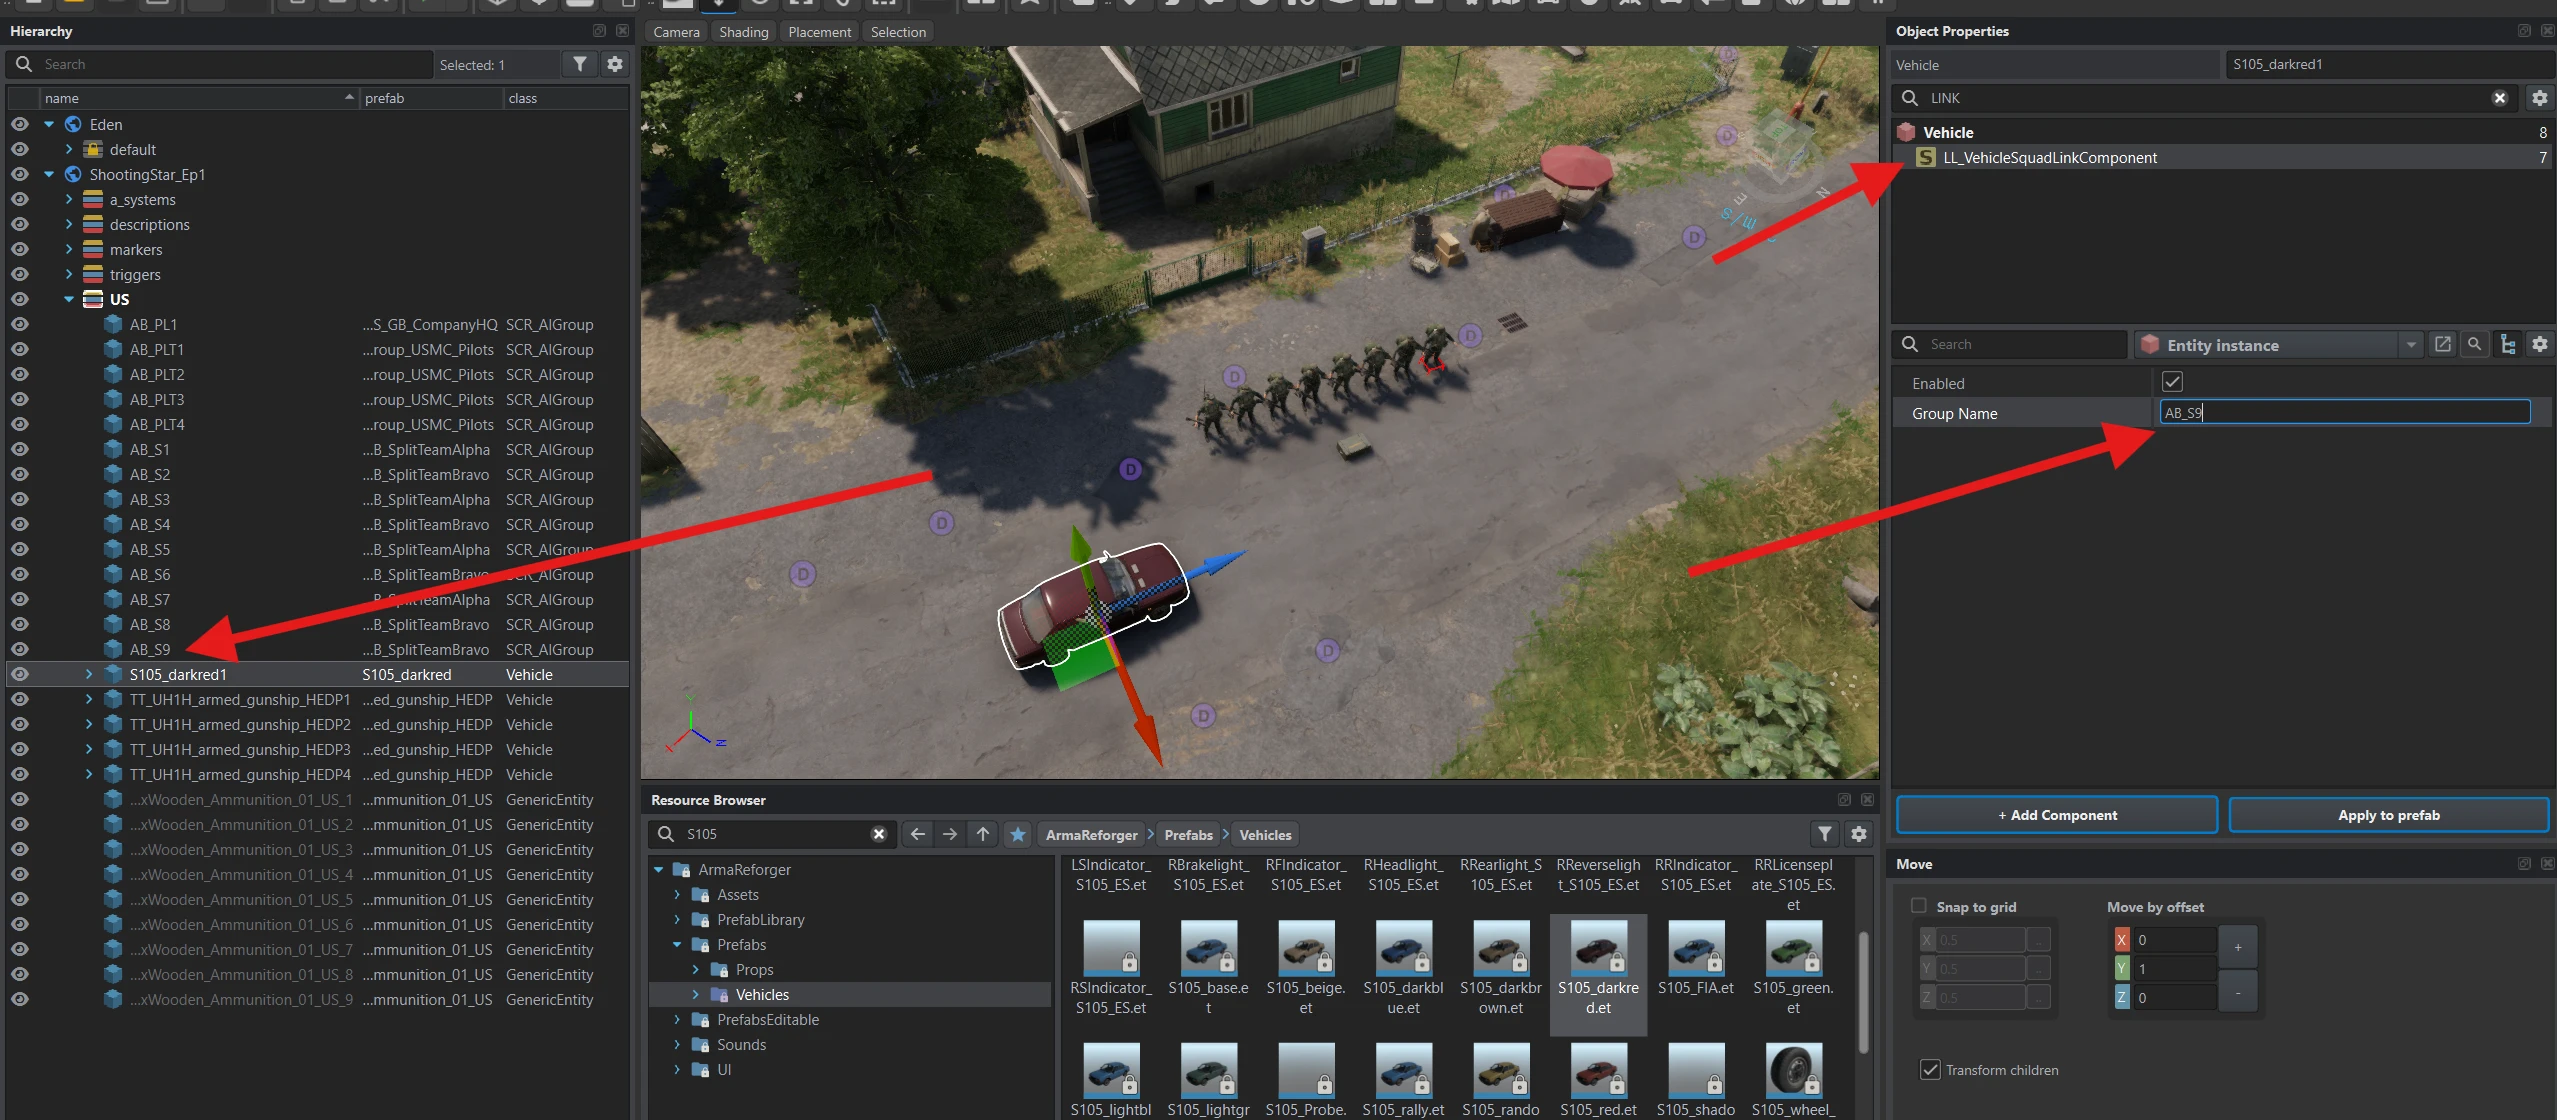Click the Resource Browser vertical scrollbar

click(1863, 992)
